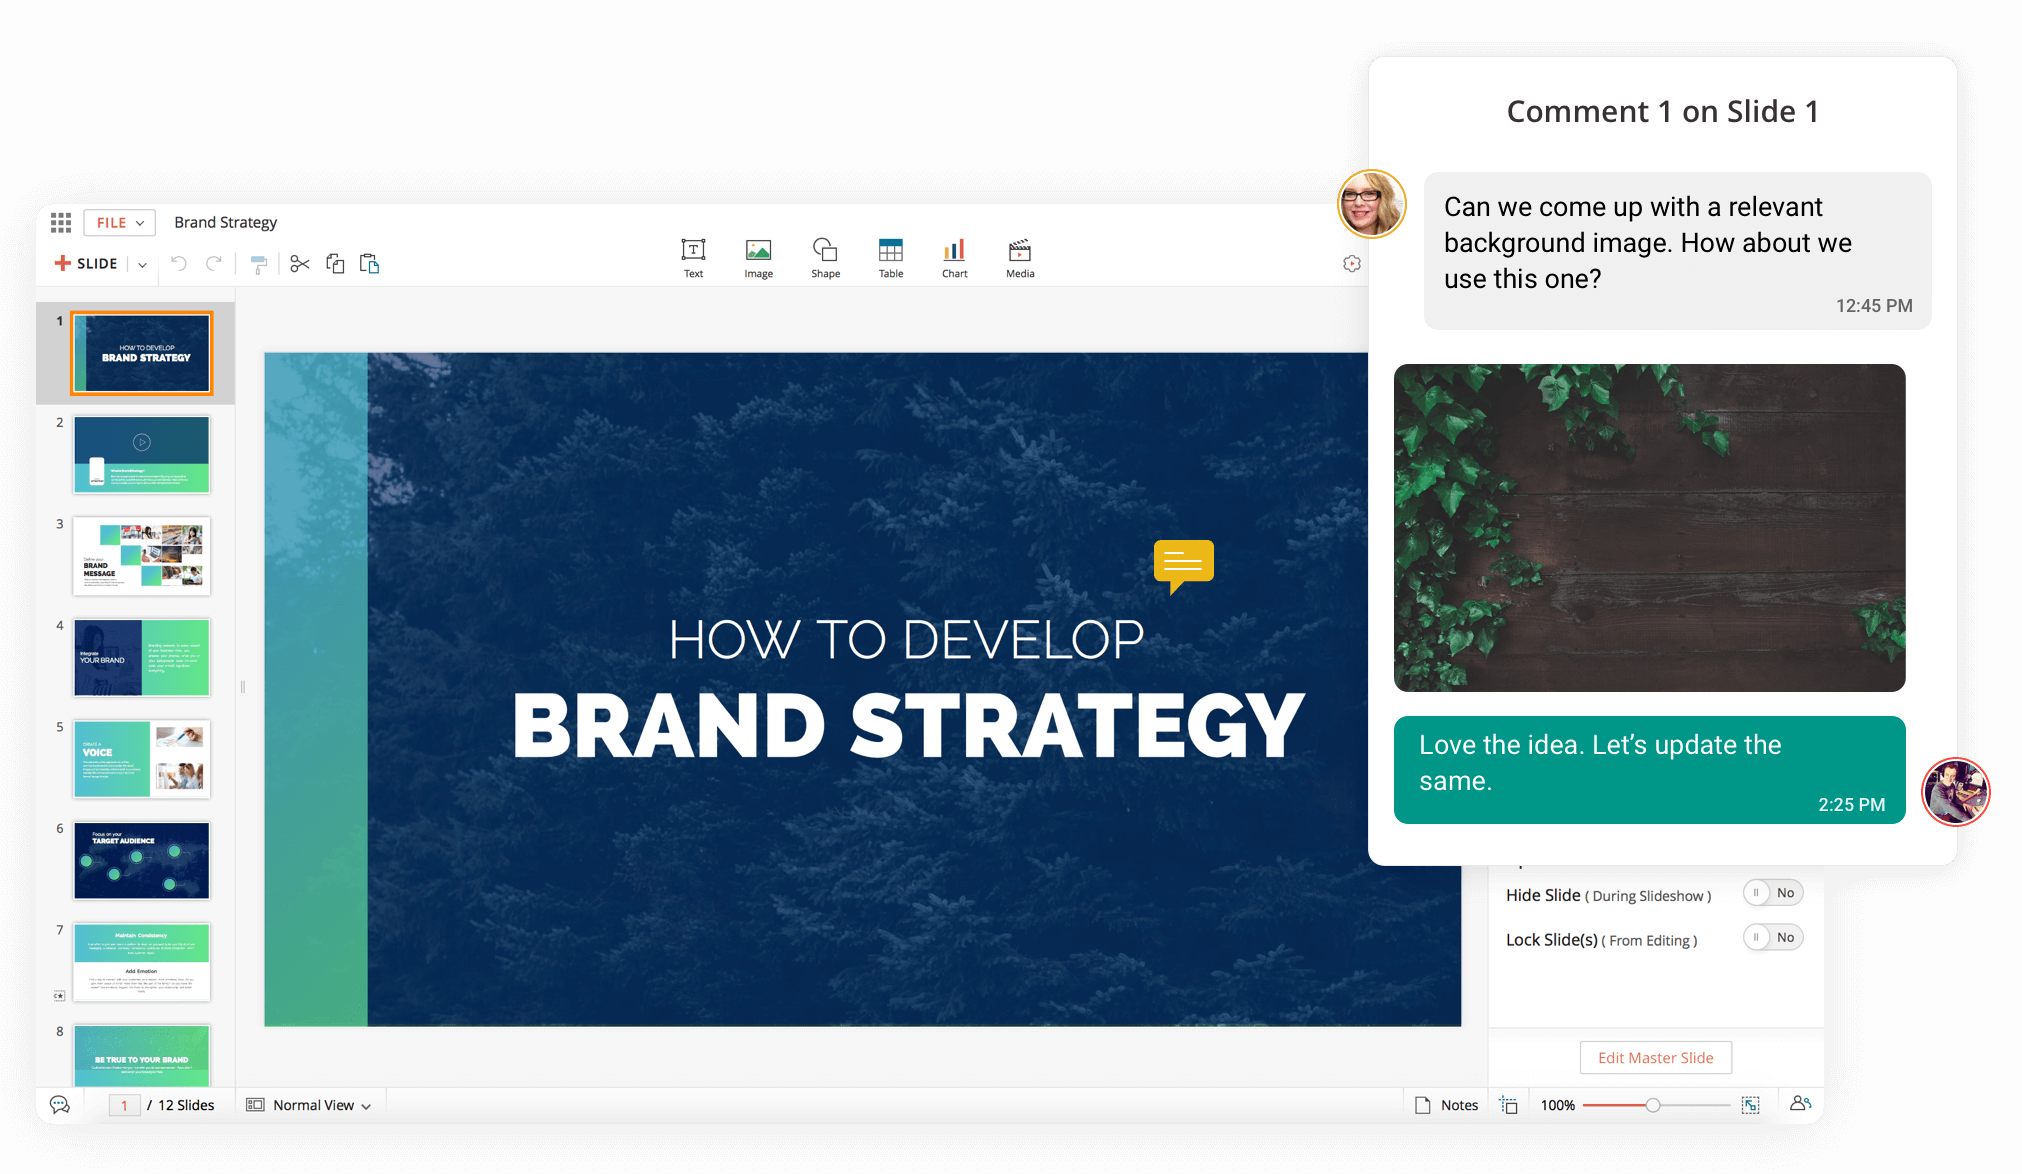2022x1174 pixels.
Task: Insert a Table
Action: 890,250
